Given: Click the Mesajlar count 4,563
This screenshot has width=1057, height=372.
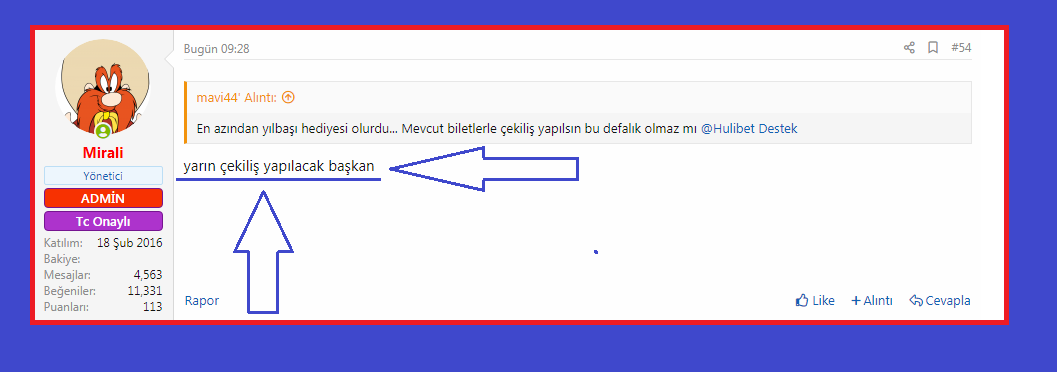Looking at the screenshot, I should click(148, 275).
